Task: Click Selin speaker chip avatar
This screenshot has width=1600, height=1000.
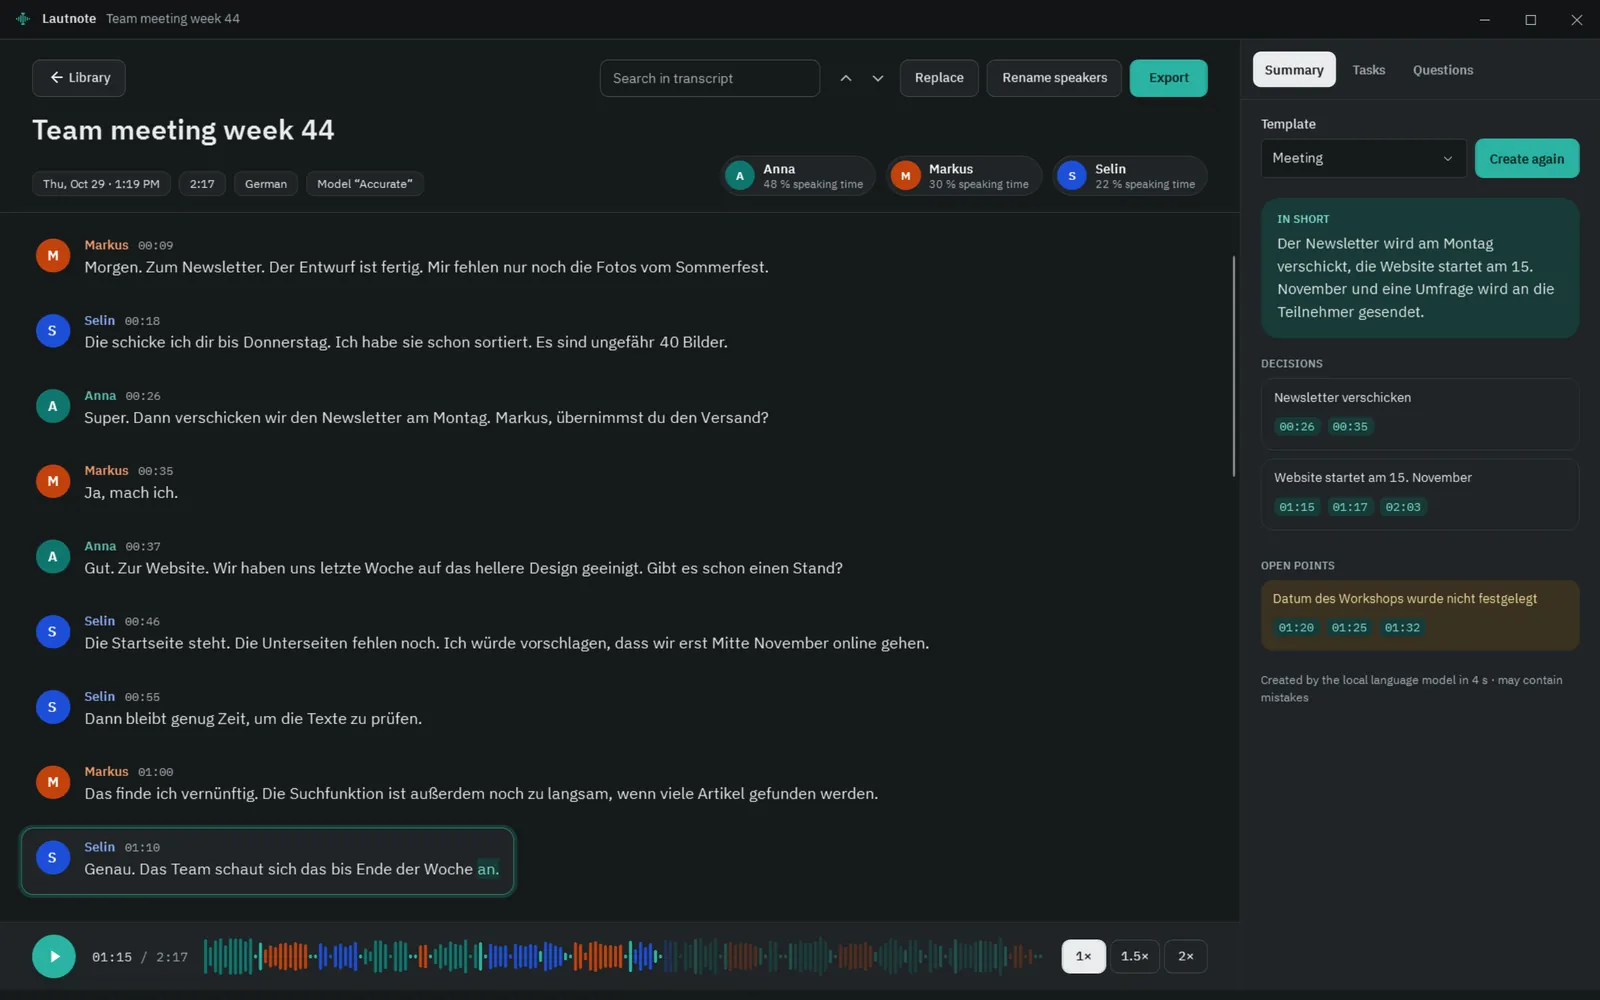Action: 1072,176
